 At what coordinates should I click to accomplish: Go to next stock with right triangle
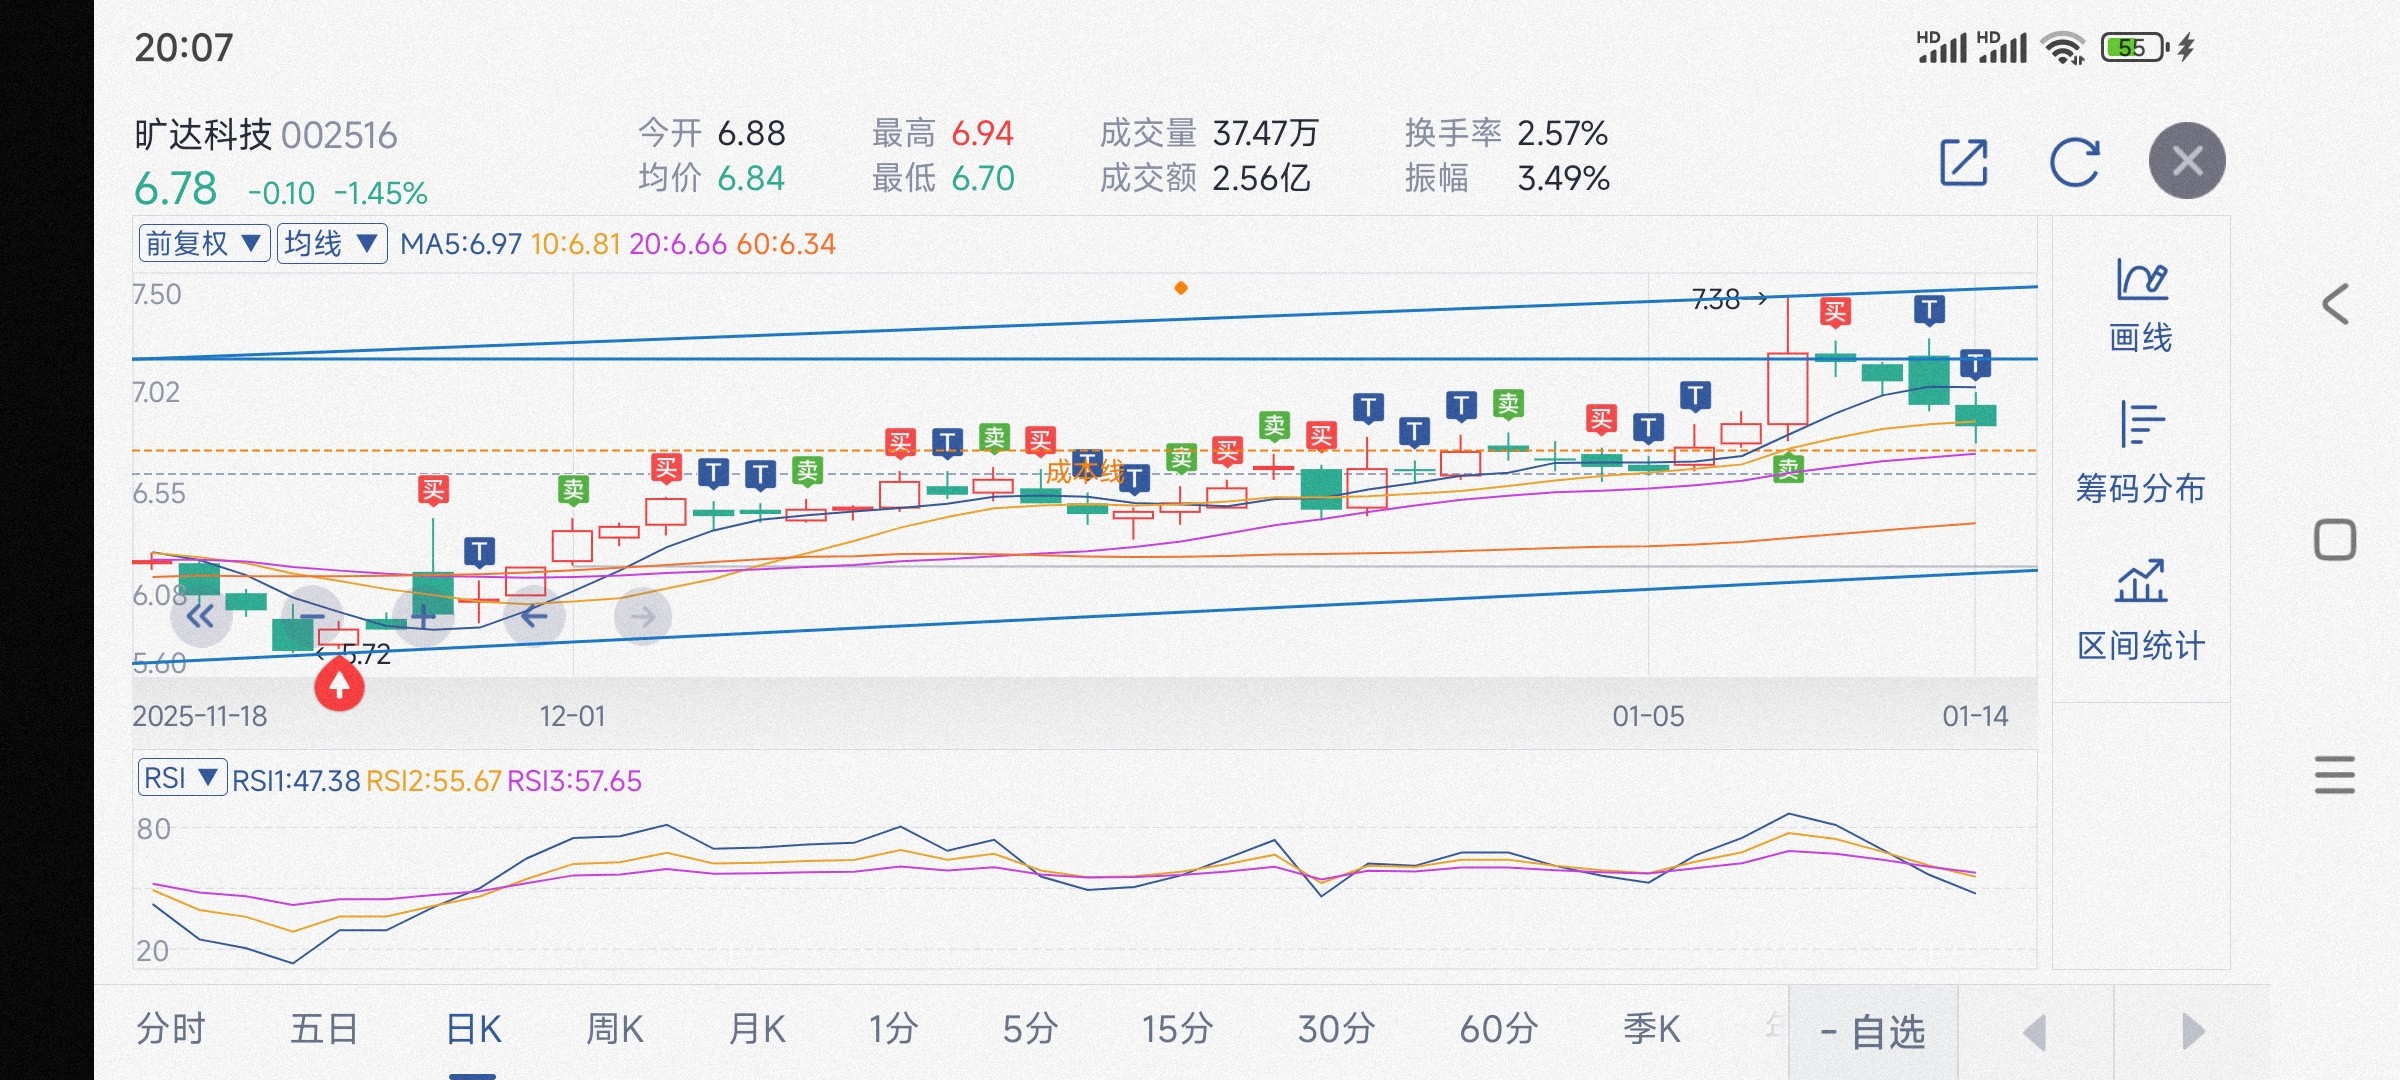(x=2192, y=1032)
